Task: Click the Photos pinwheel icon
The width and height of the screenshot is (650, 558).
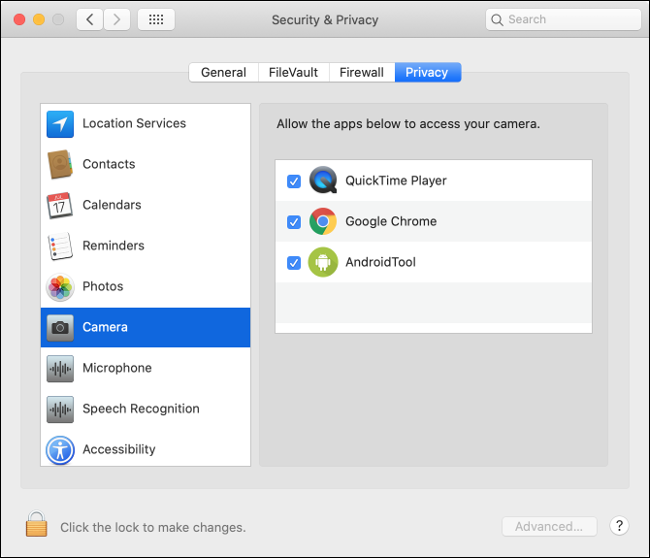Action: coord(60,286)
